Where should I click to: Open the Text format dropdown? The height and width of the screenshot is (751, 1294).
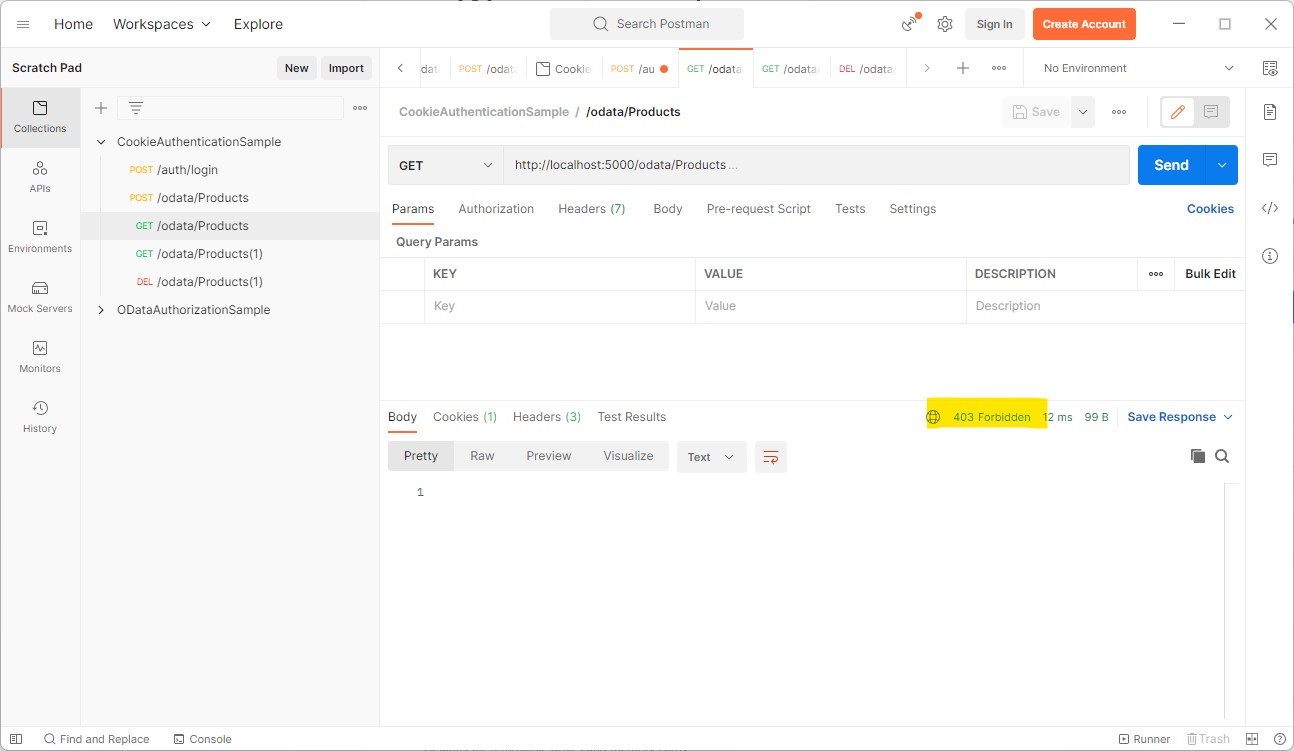[x=712, y=457]
